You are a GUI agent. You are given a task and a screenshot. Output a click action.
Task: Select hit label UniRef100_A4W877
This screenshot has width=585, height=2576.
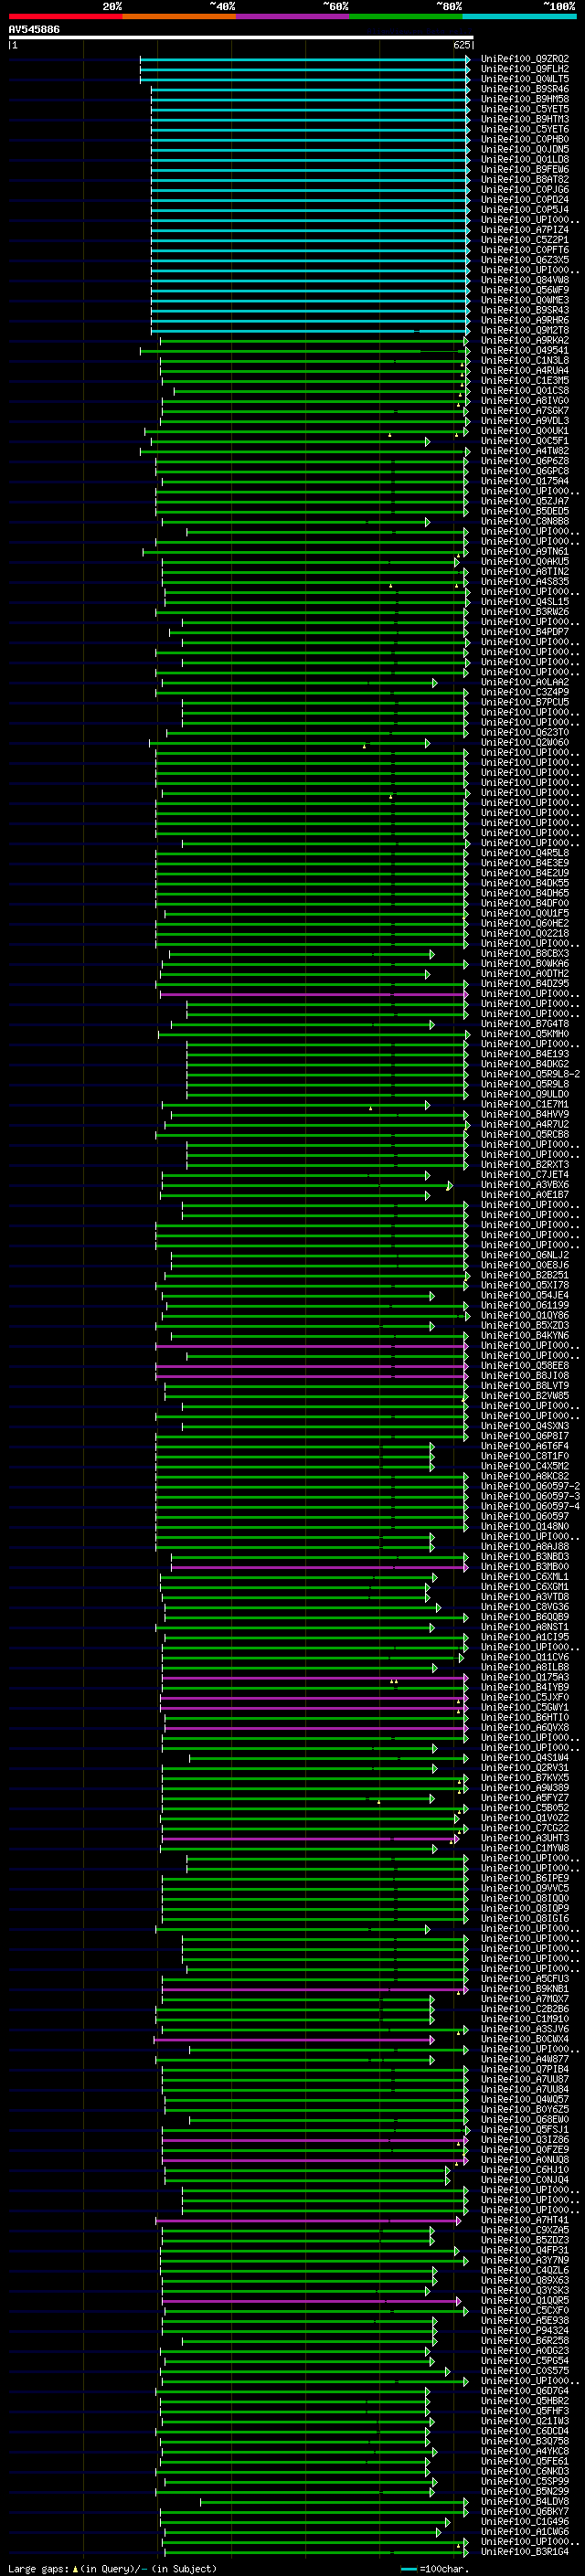[525, 2059]
